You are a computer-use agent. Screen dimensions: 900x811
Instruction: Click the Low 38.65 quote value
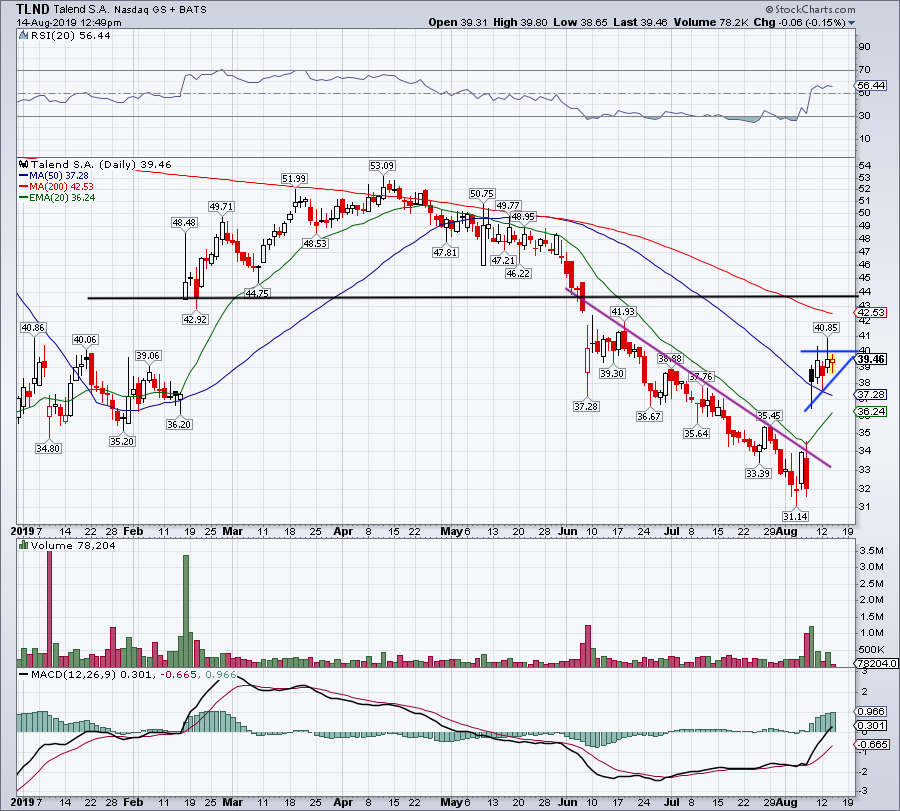pos(580,22)
